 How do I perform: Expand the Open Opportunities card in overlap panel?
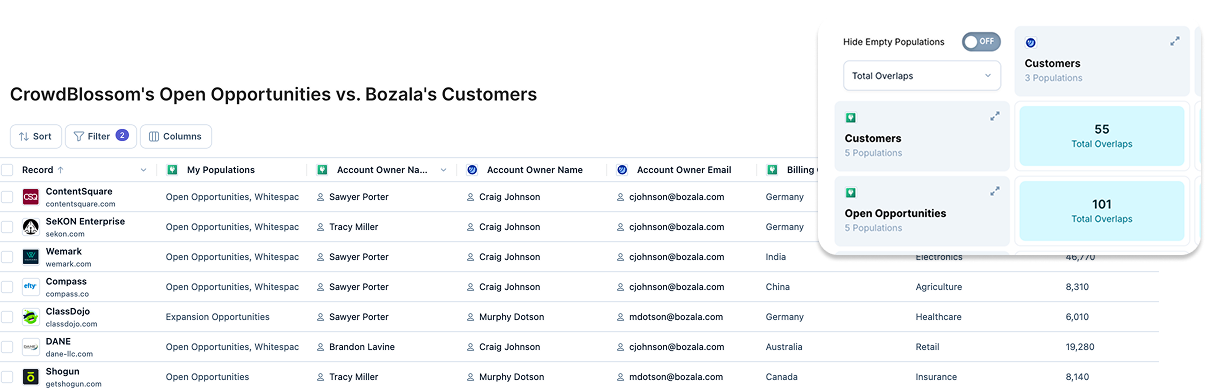pyautogui.click(x=995, y=191)
